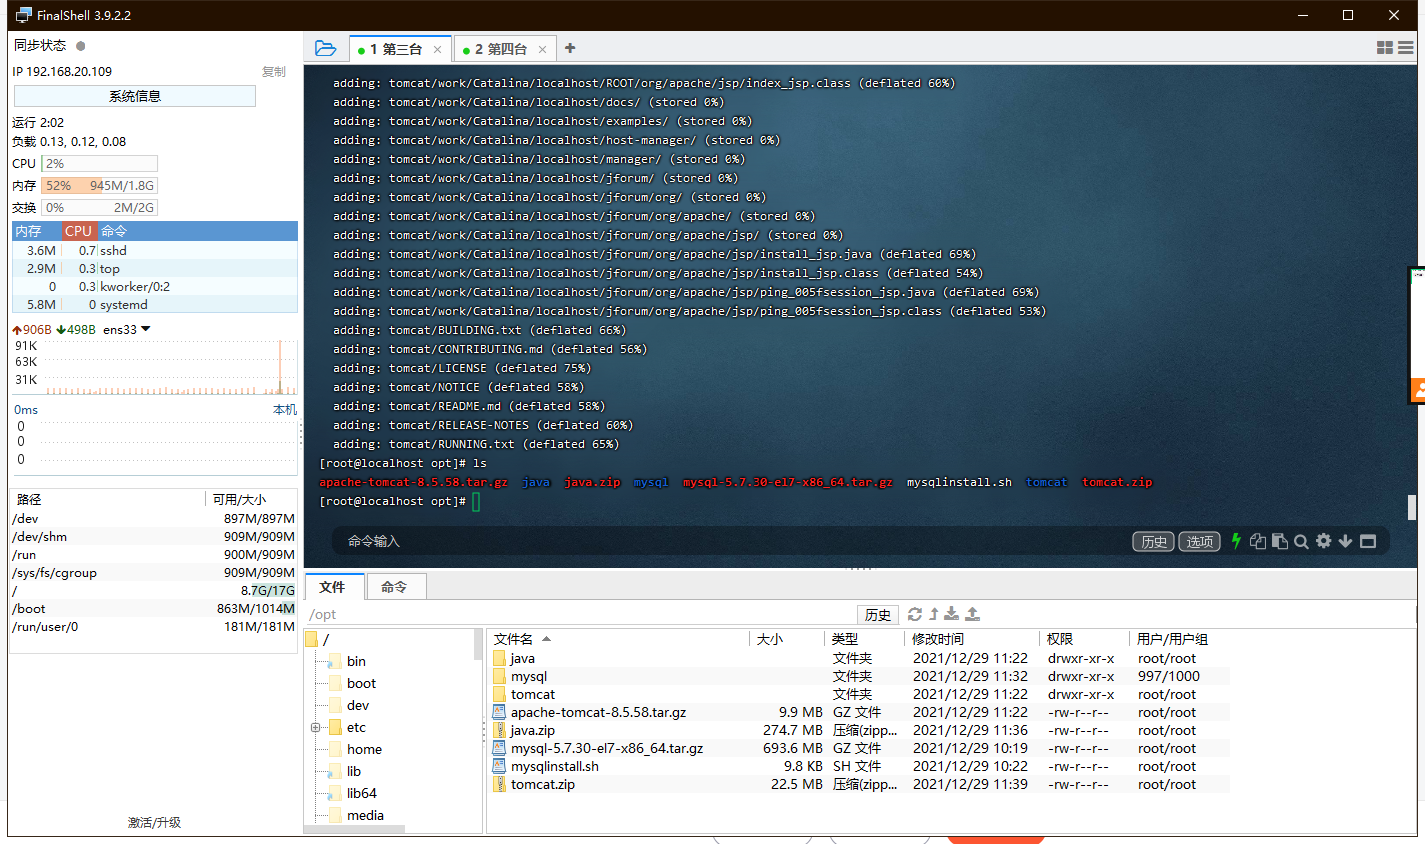Refresh the /opt file listing
Image resolution: width=1425 pixels, height=844 pixels.
(x=914, y=613)
